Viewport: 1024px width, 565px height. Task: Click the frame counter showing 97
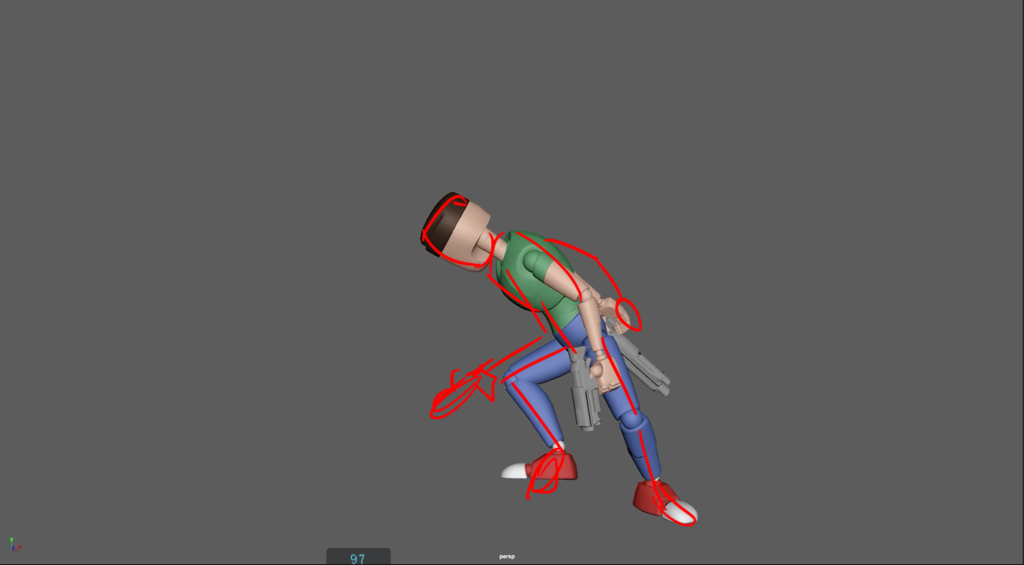pos(358,558)
